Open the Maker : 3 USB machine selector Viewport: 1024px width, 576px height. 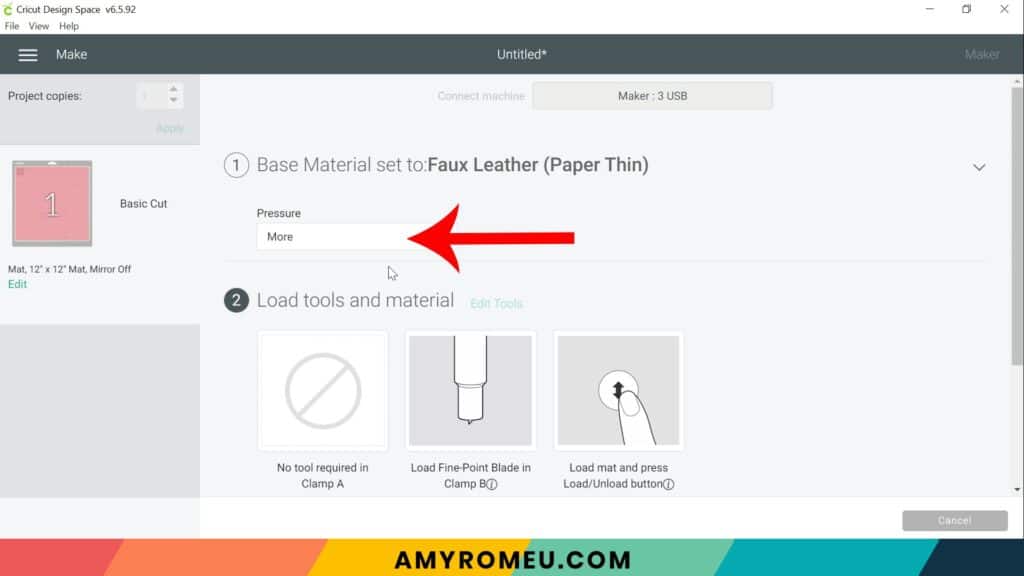click(652, 96)
